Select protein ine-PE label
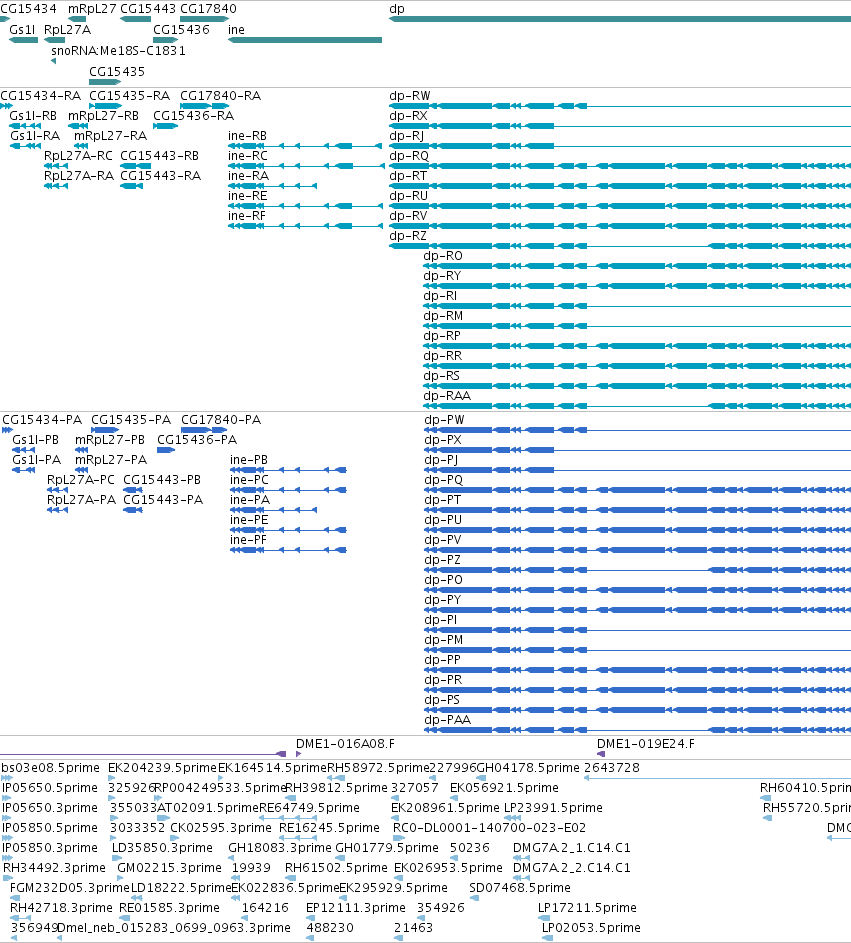Viewport: 851px width, 943px height. (x=249, y=520)
